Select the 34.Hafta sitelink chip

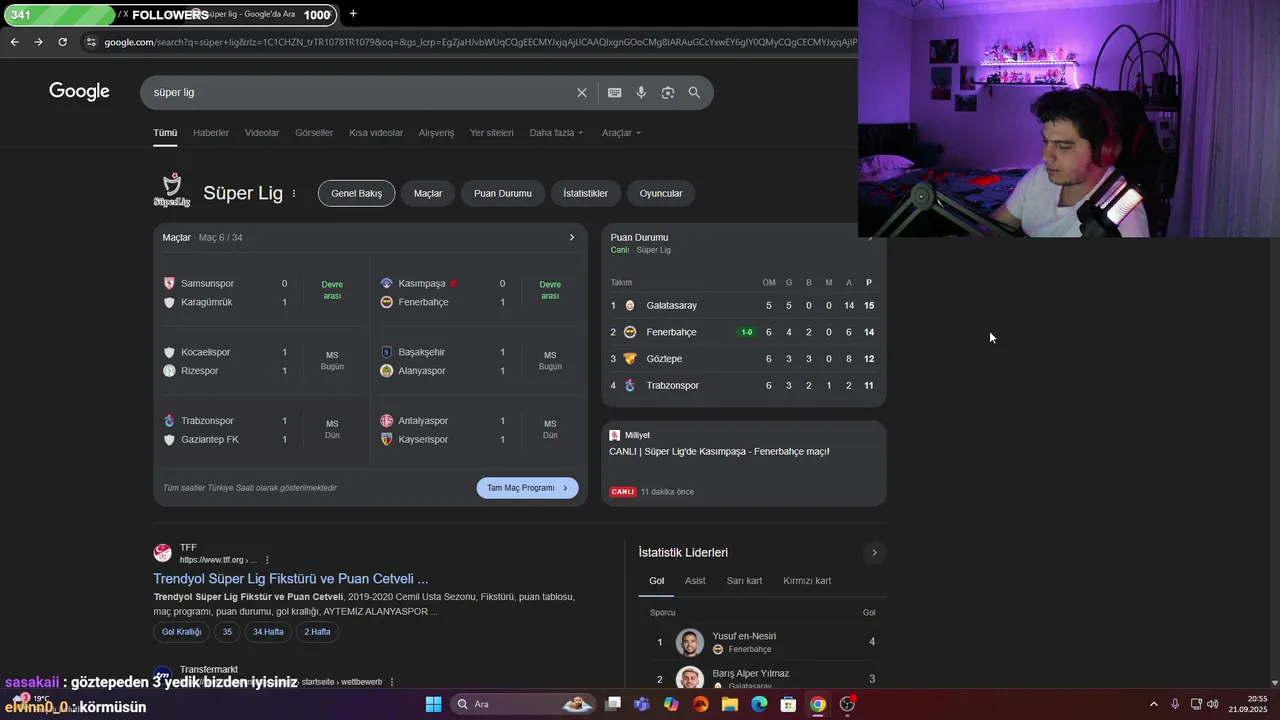(268, 632)
